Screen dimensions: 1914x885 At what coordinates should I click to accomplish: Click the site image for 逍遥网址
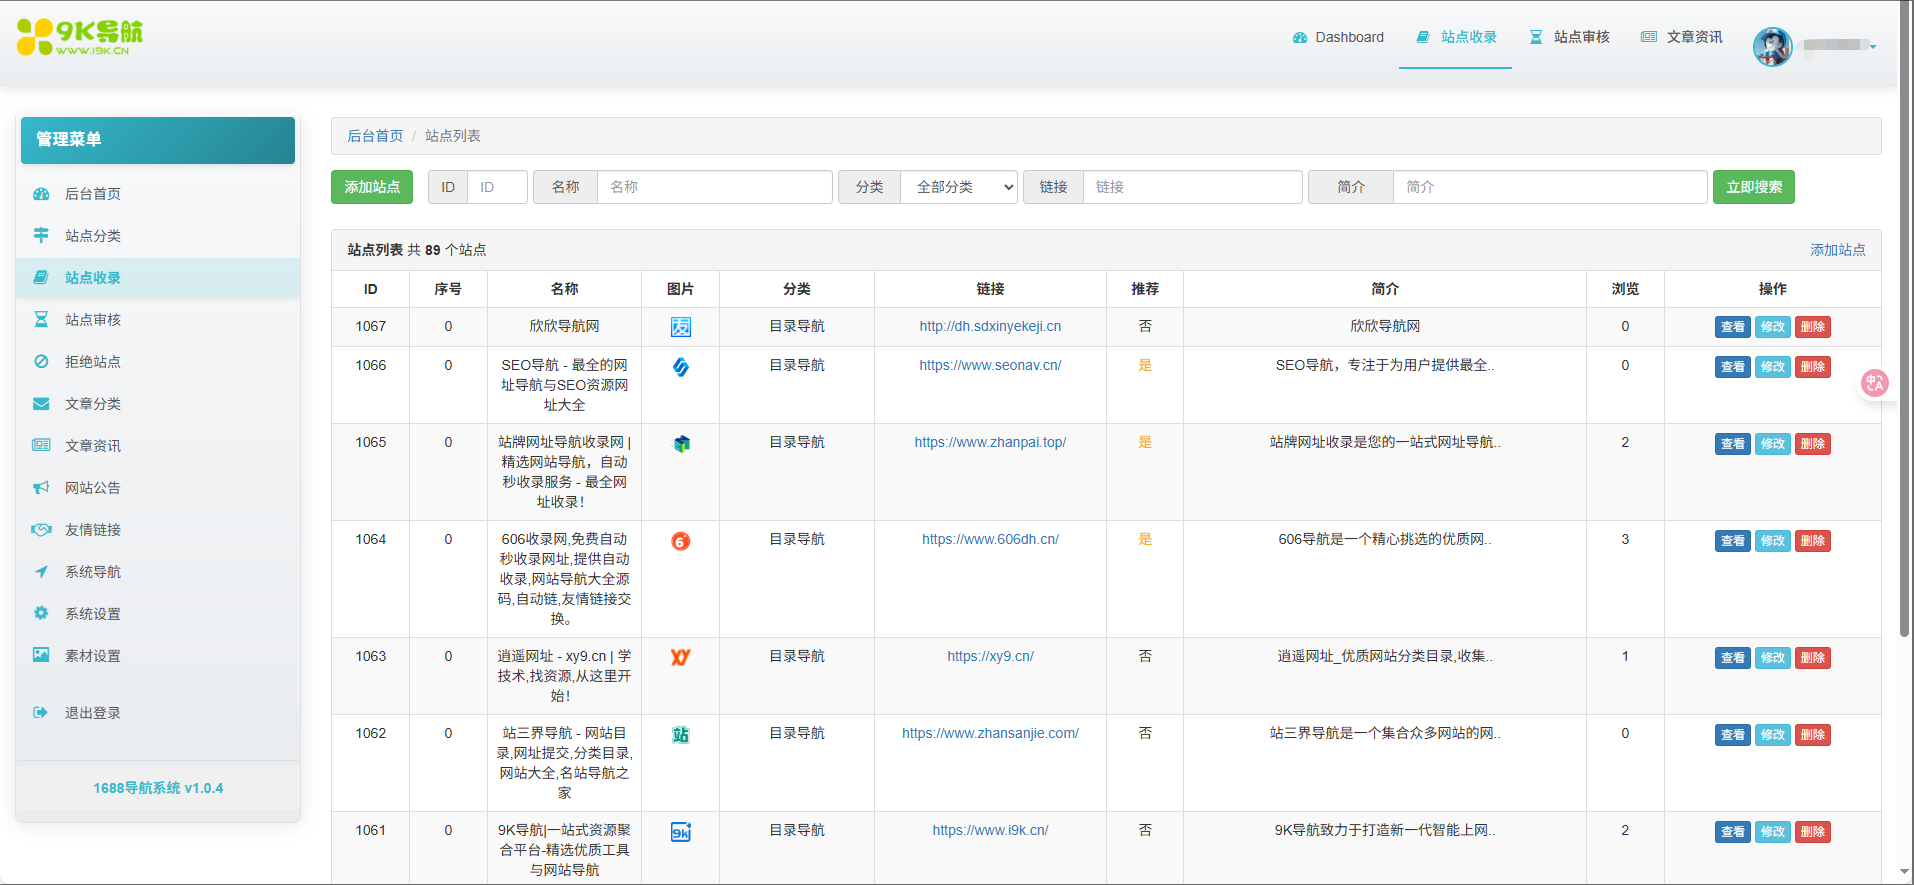coord(681,658)
